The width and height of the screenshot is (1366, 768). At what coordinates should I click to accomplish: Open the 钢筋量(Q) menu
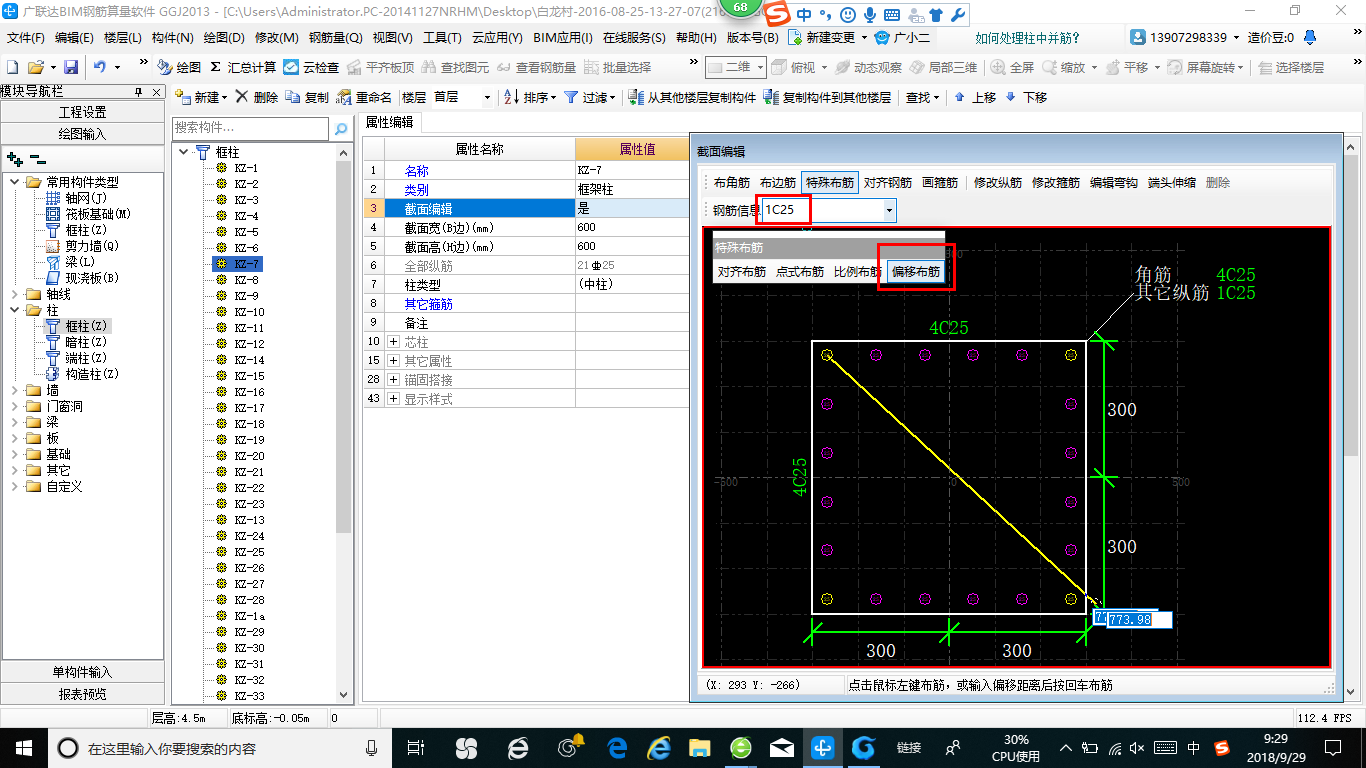click(x=335, y=38)
